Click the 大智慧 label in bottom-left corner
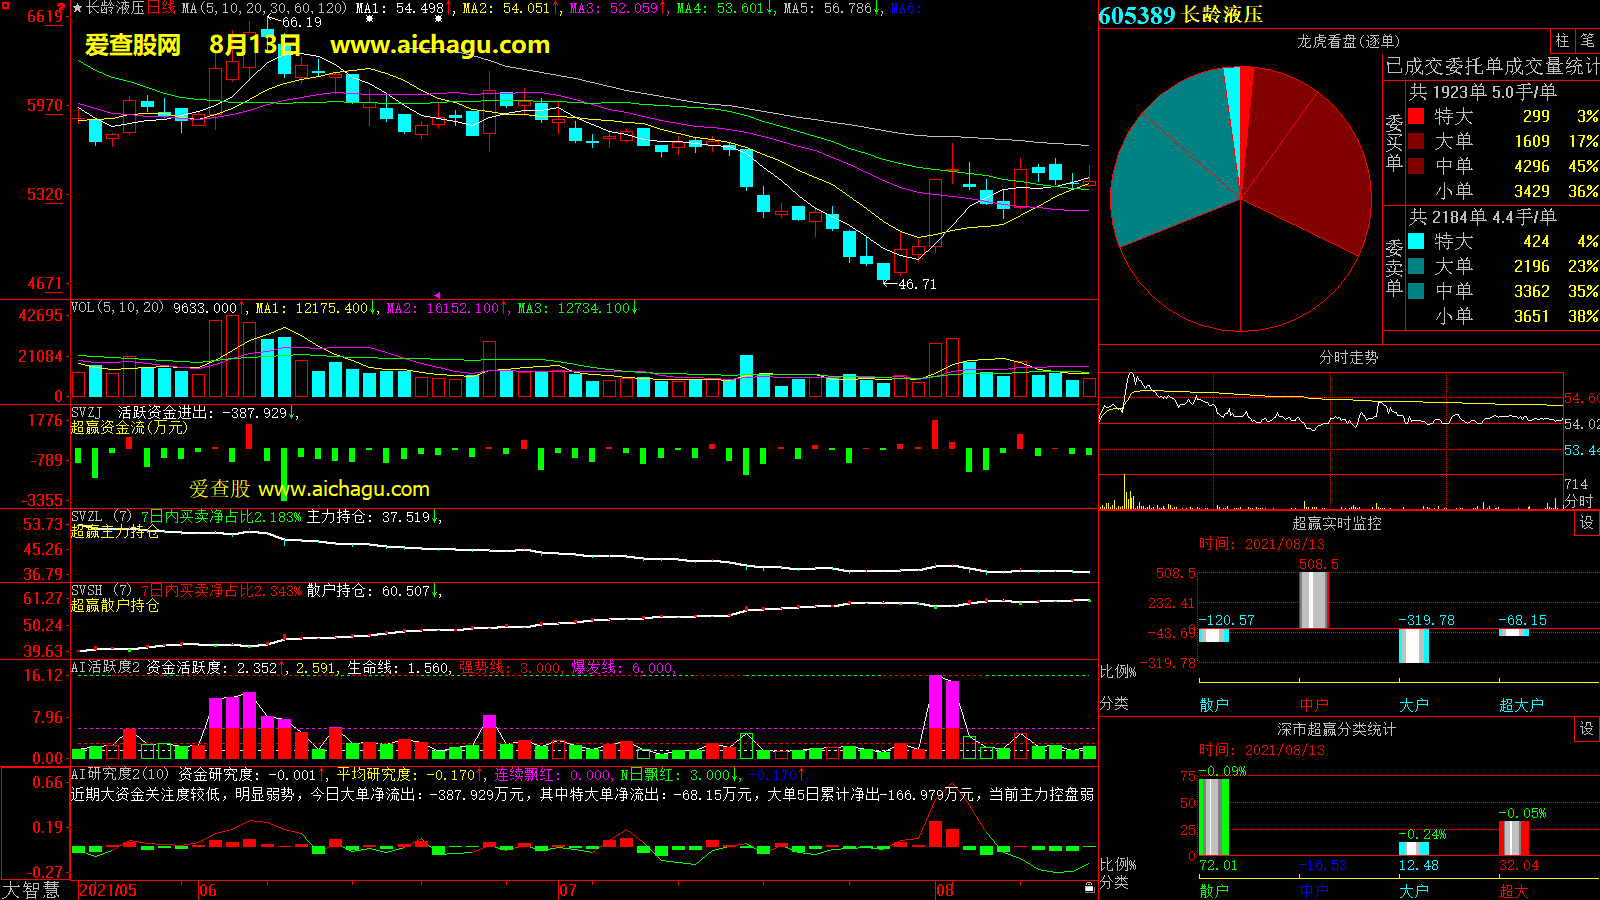Screen dimensions: 1600x900 (x=31, y=890)
